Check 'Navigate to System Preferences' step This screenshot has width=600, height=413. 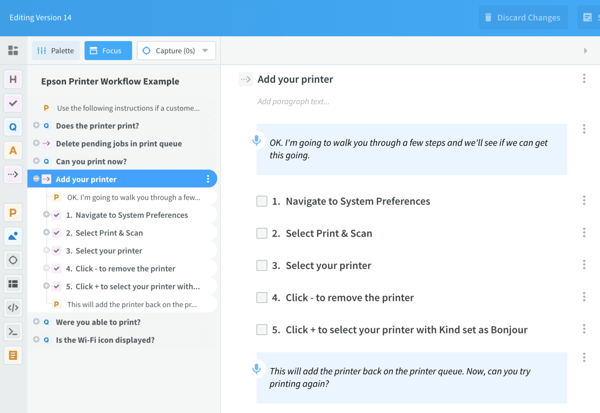click(262, 201)
